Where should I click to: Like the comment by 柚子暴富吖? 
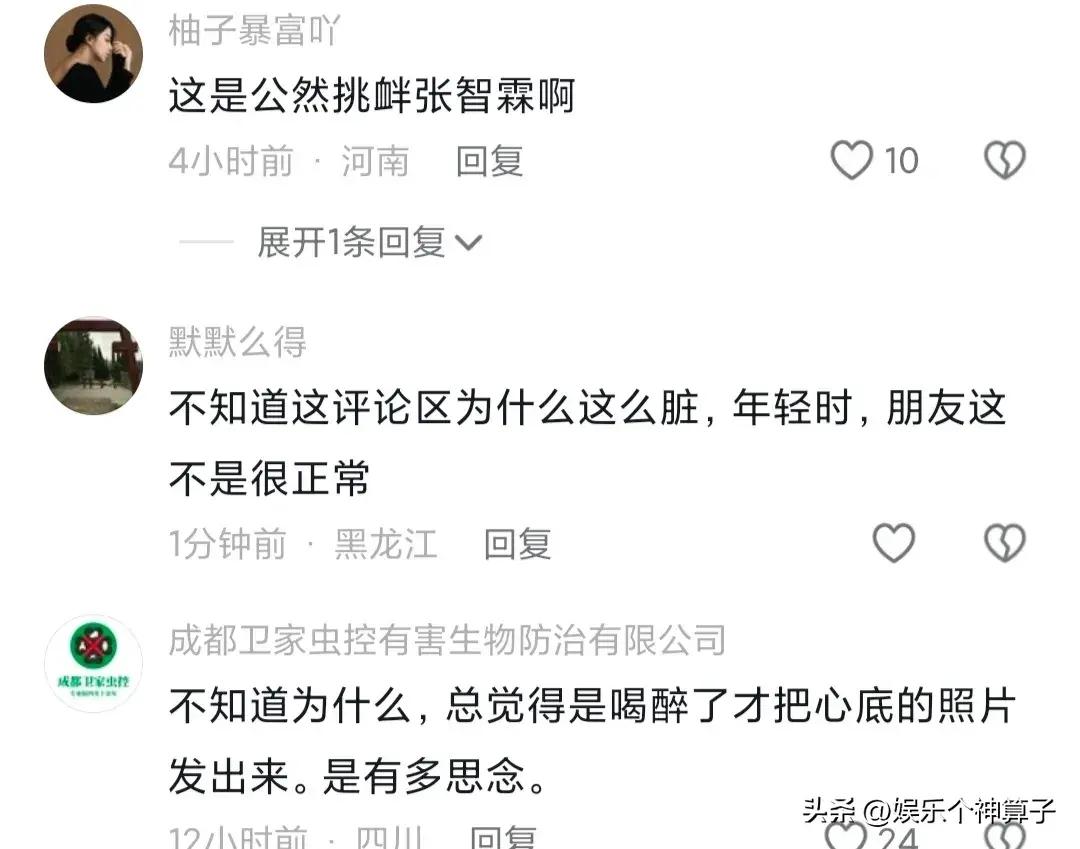coord(852,160)
